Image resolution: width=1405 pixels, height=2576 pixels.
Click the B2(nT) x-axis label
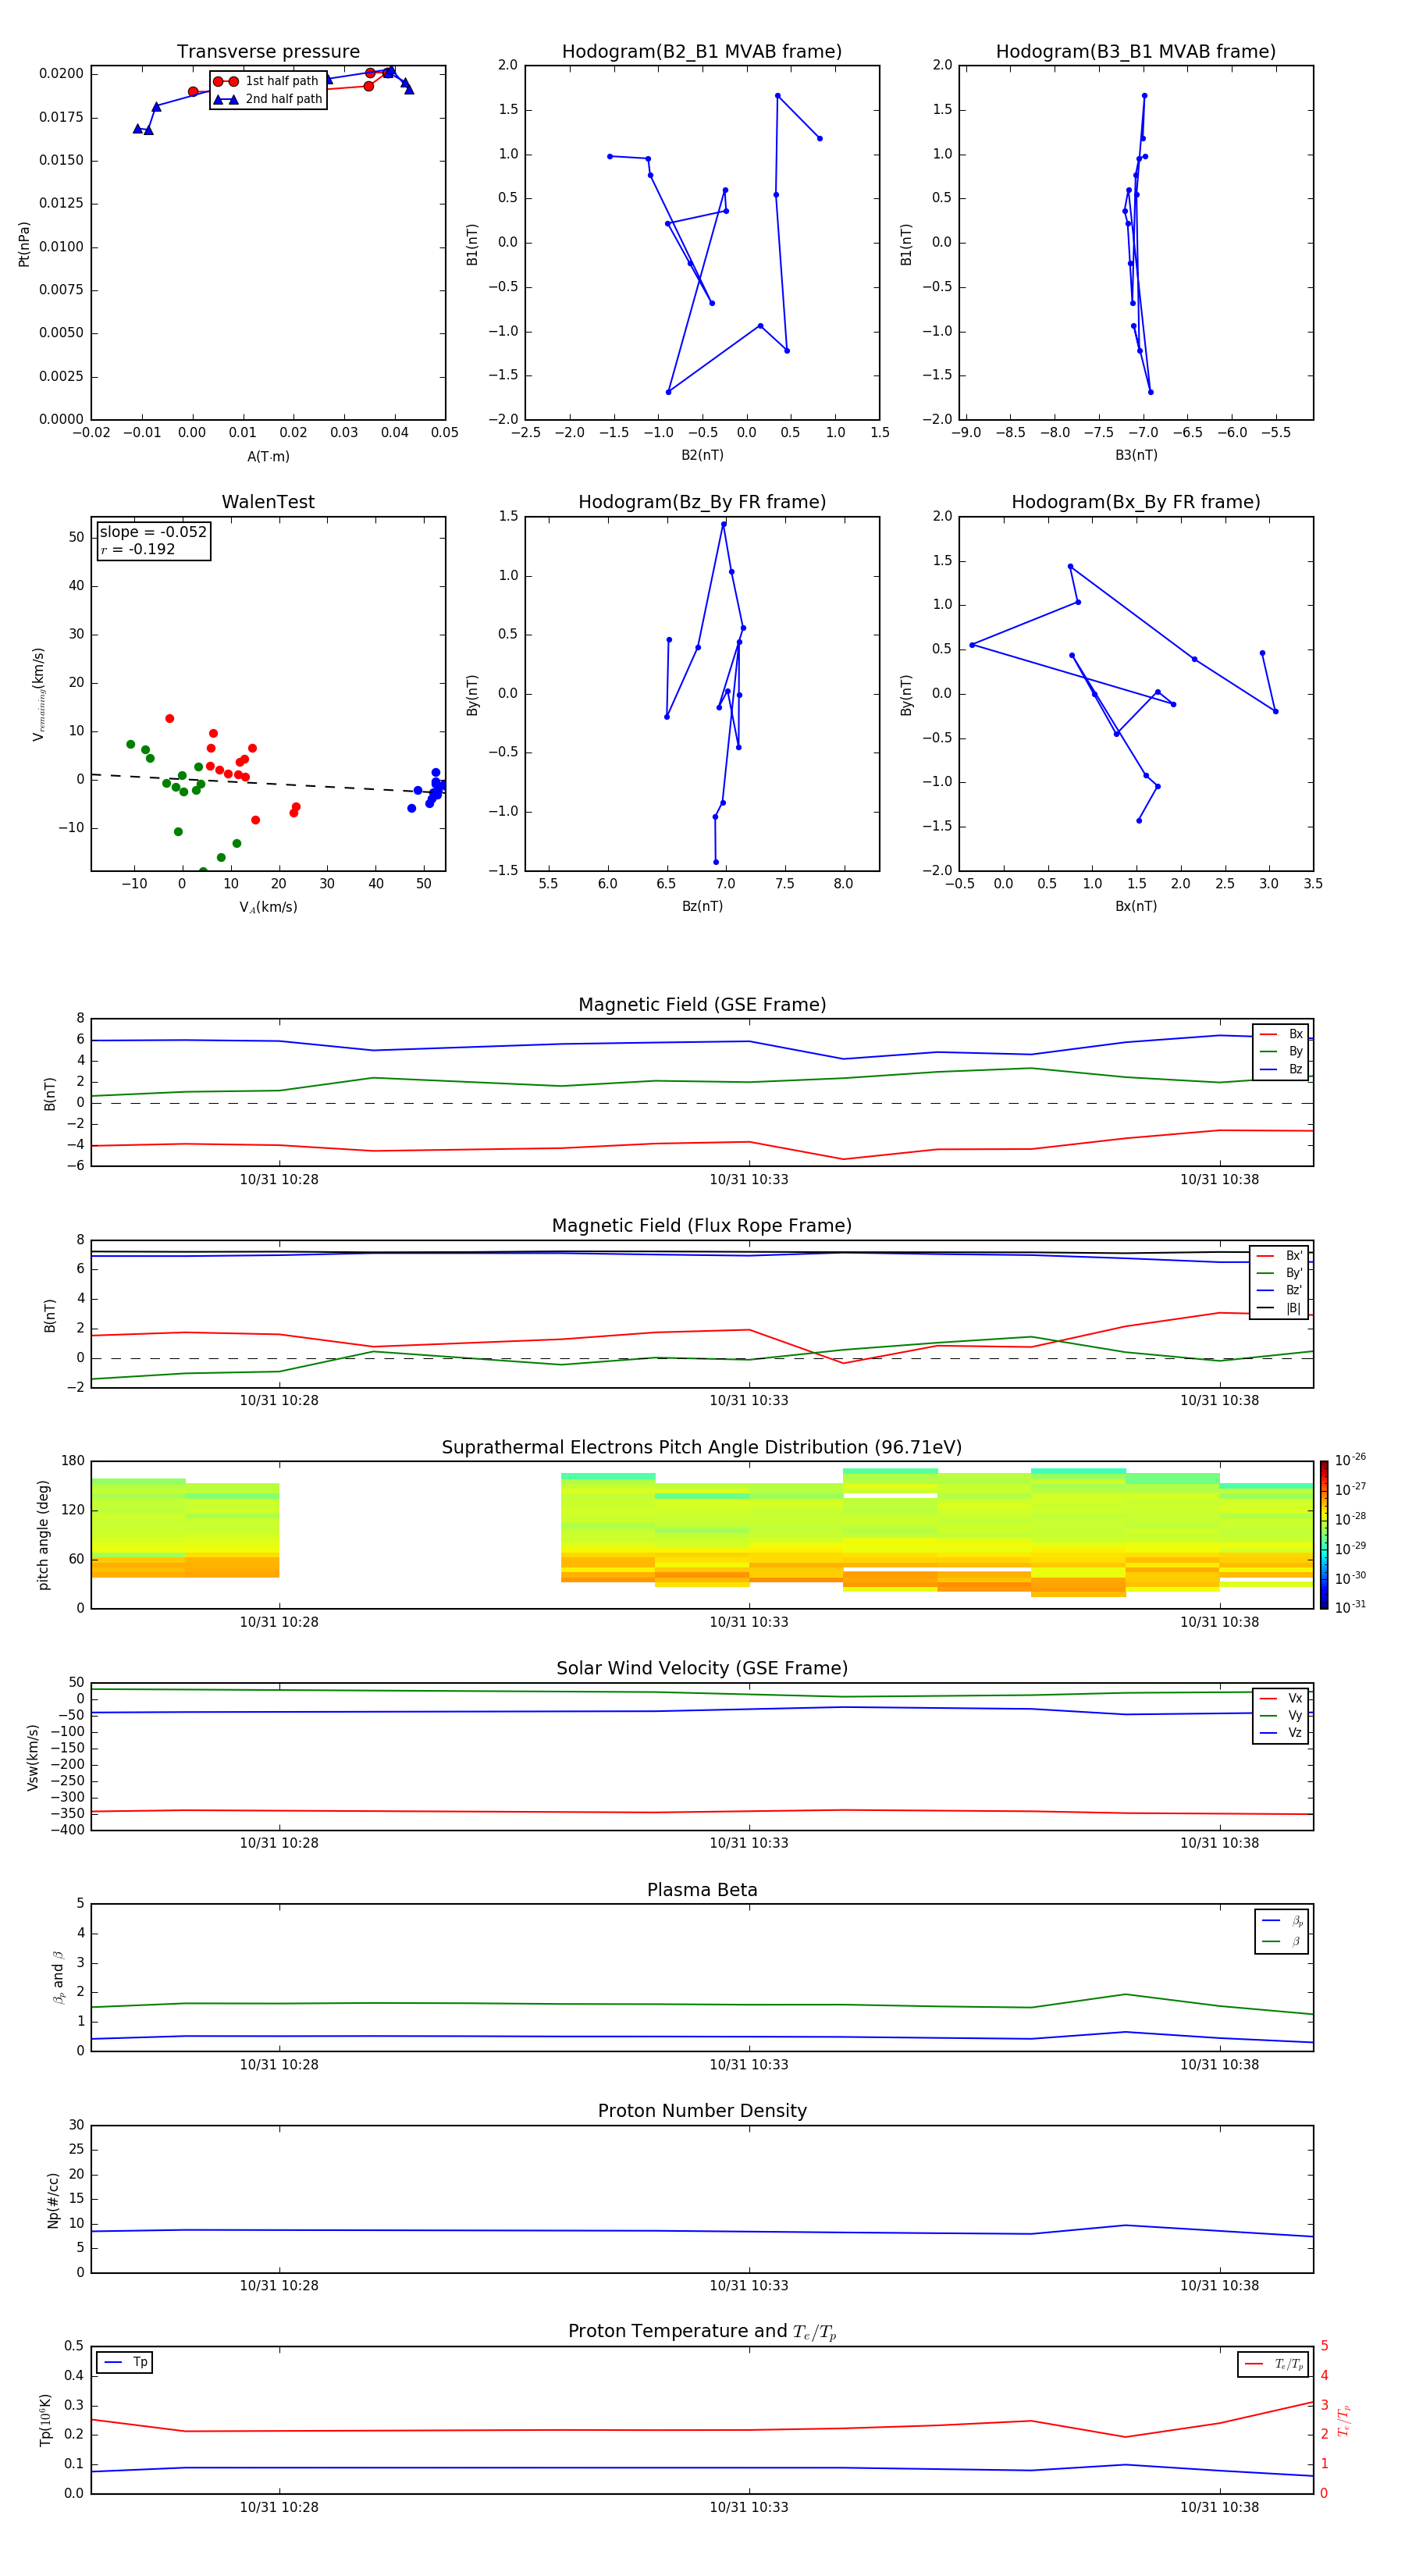click(x=702, y=455)
